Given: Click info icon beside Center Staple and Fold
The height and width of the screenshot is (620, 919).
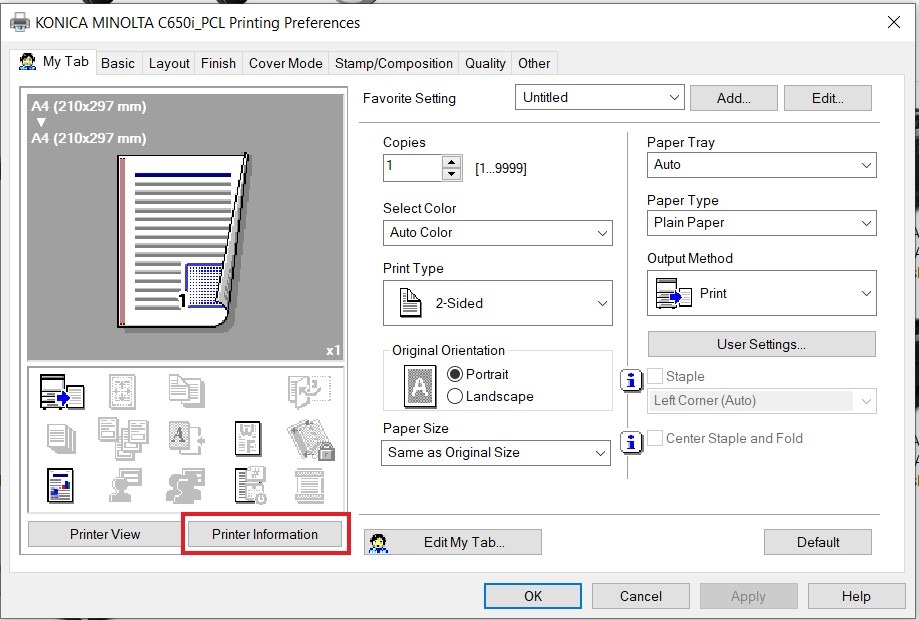Looking at the screenshot, I should tap(632, 441).
